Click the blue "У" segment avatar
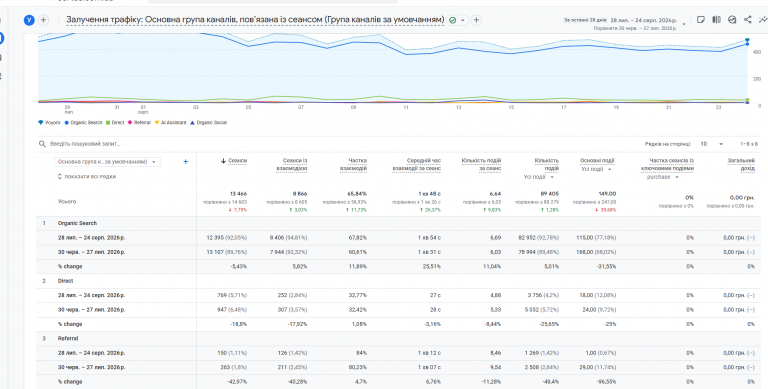This screenshot has width=768, height=389. tap(29, 20)
